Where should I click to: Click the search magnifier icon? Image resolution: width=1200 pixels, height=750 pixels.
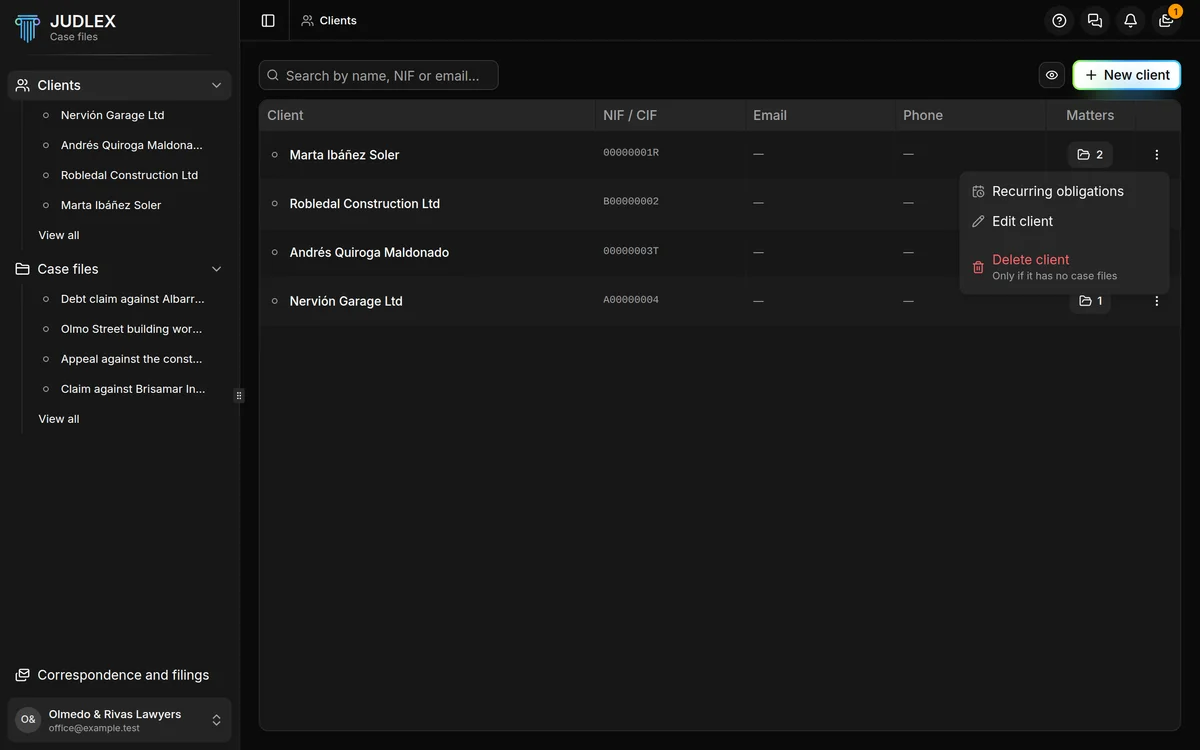pyautogui.click(x=273, y=75)
